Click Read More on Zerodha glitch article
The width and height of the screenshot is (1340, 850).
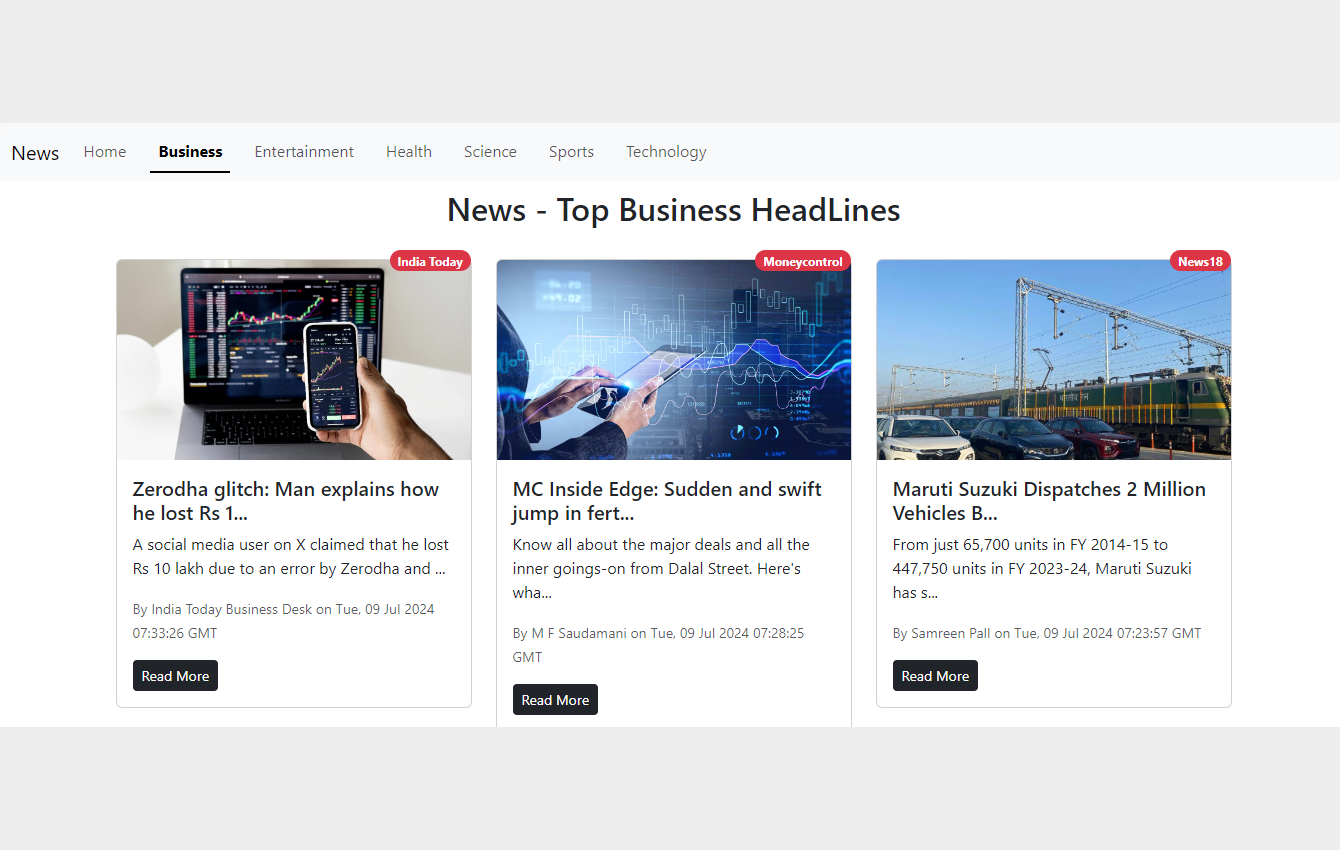175,676
